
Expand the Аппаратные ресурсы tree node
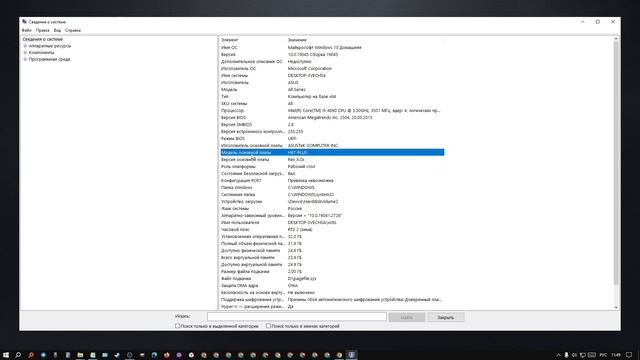(25, 46)
